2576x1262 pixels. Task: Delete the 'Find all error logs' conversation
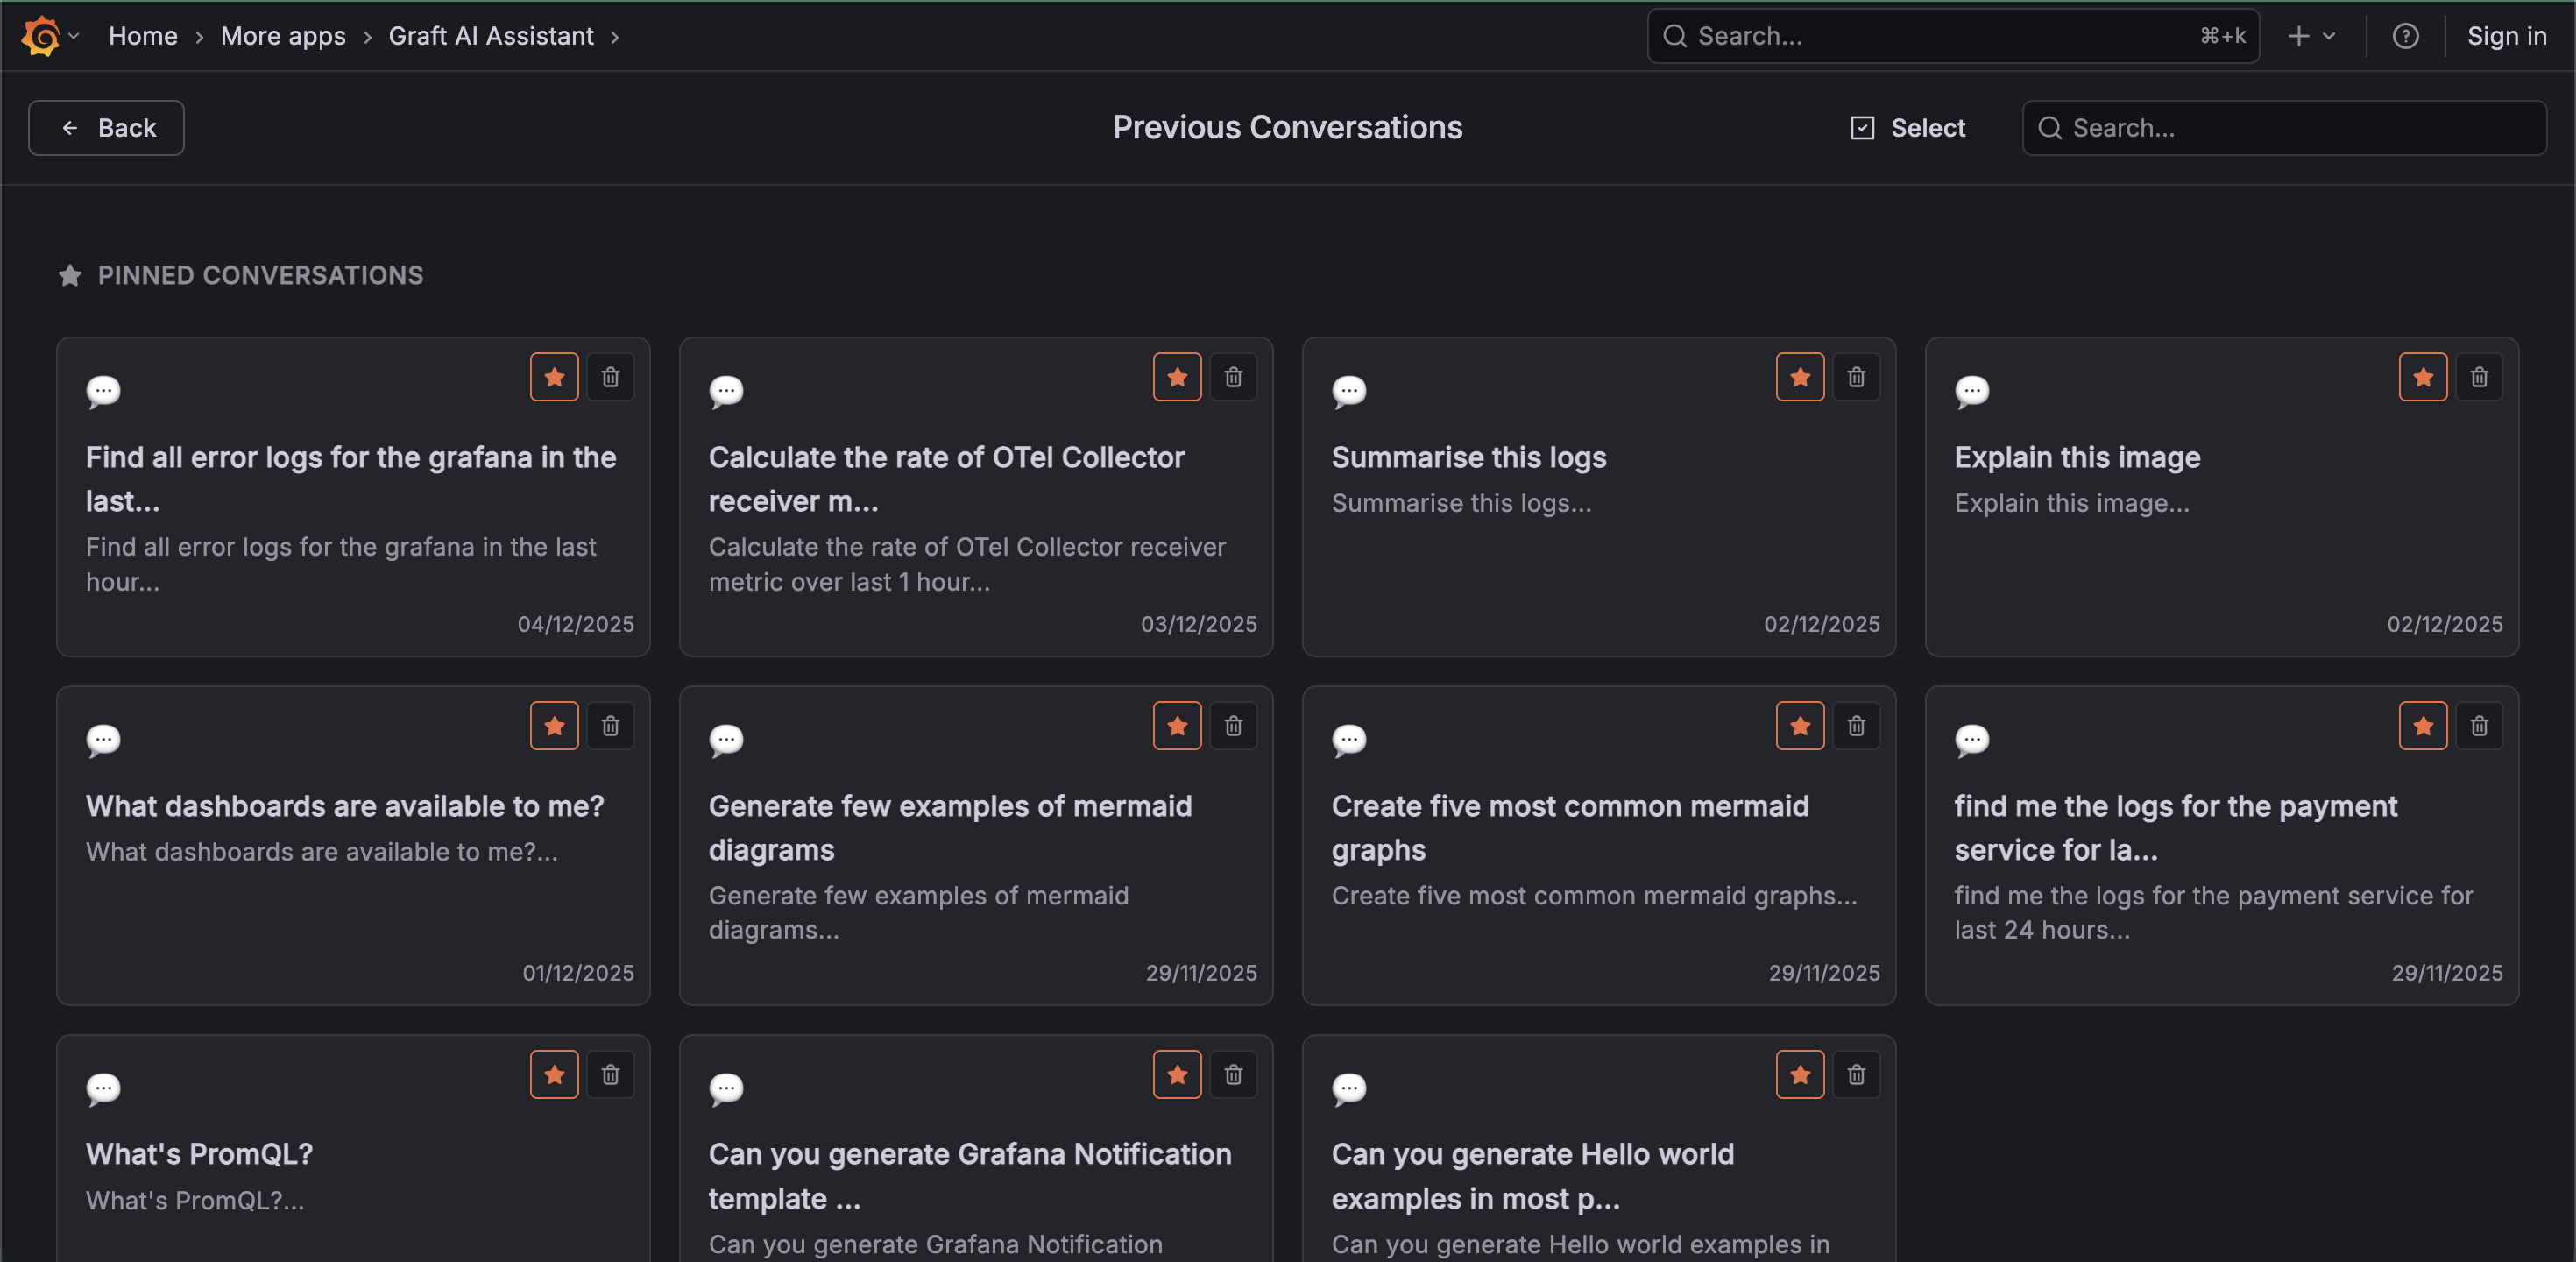610,377
